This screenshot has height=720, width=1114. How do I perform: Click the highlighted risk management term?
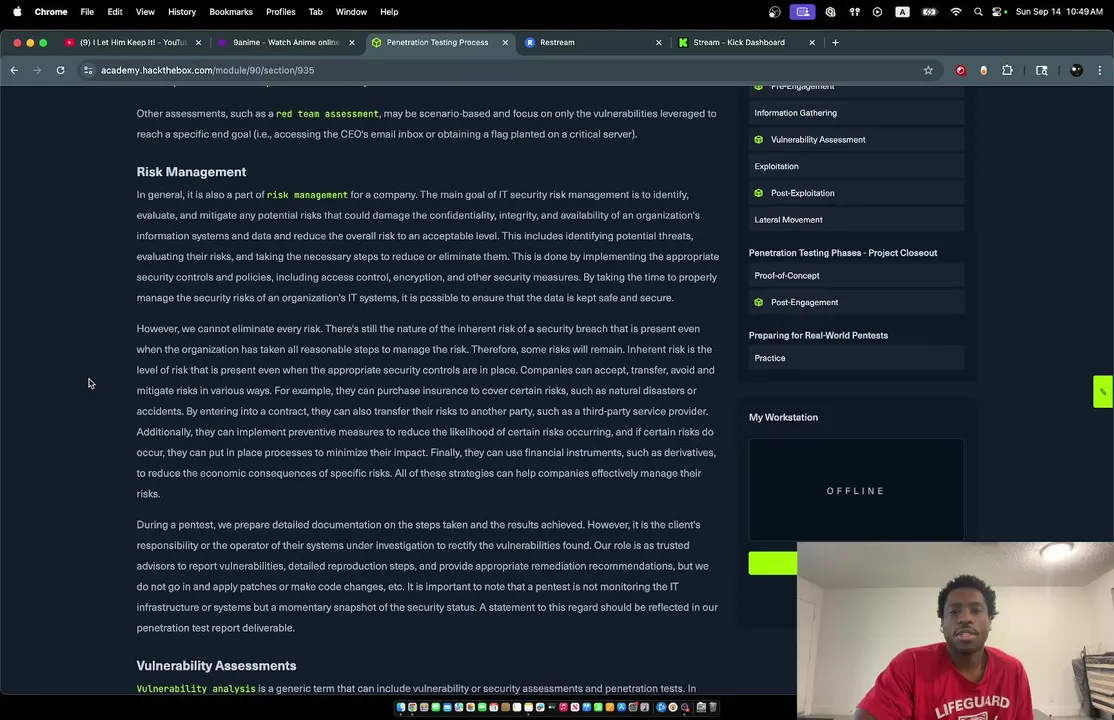[x=307, y=195]
